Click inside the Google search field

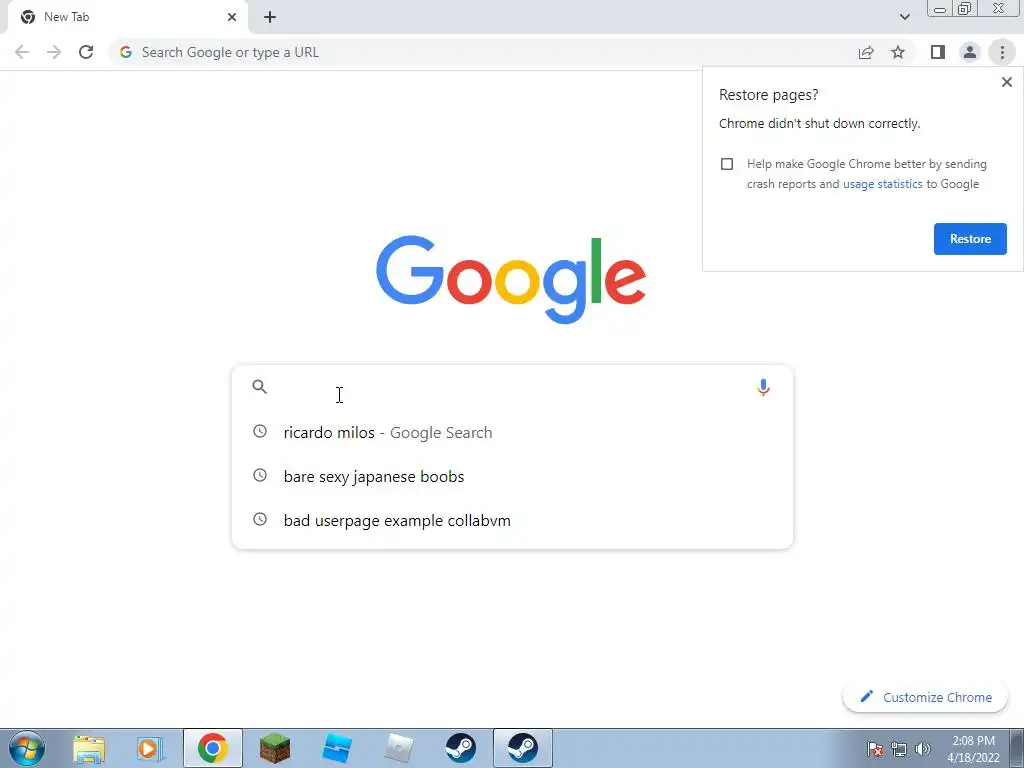(512, 387)
